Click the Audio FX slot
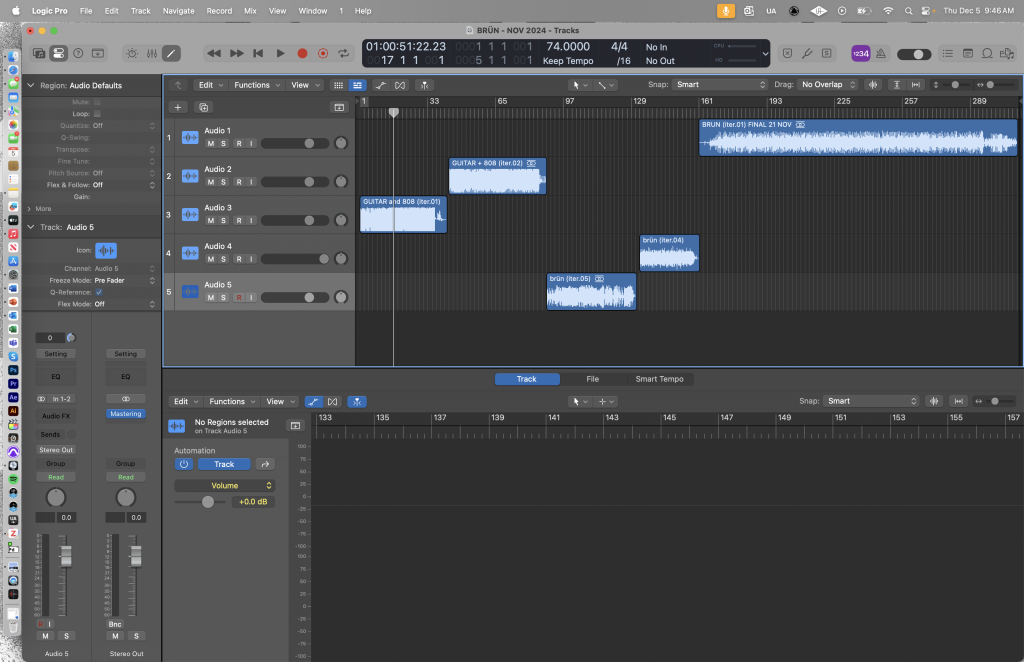This screenshot has width=1024, height=662. [x=56, y=417]
